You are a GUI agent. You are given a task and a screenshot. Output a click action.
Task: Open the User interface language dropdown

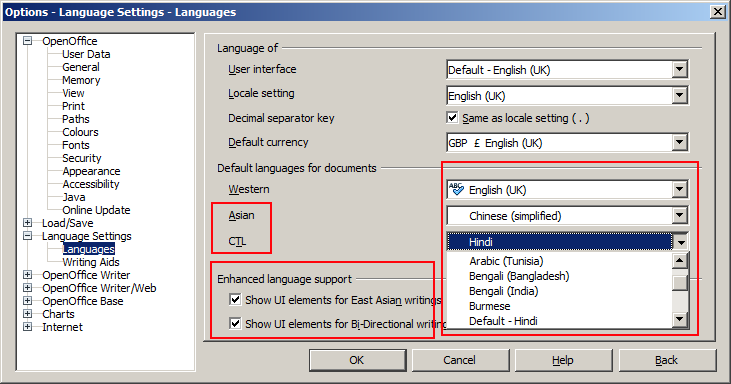(x=680, y=70)
